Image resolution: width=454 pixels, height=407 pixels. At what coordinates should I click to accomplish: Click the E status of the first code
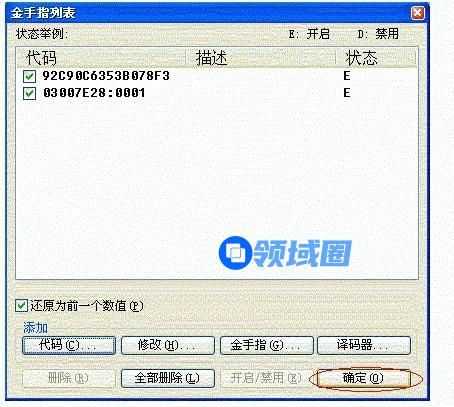click(x=347, y=76)
